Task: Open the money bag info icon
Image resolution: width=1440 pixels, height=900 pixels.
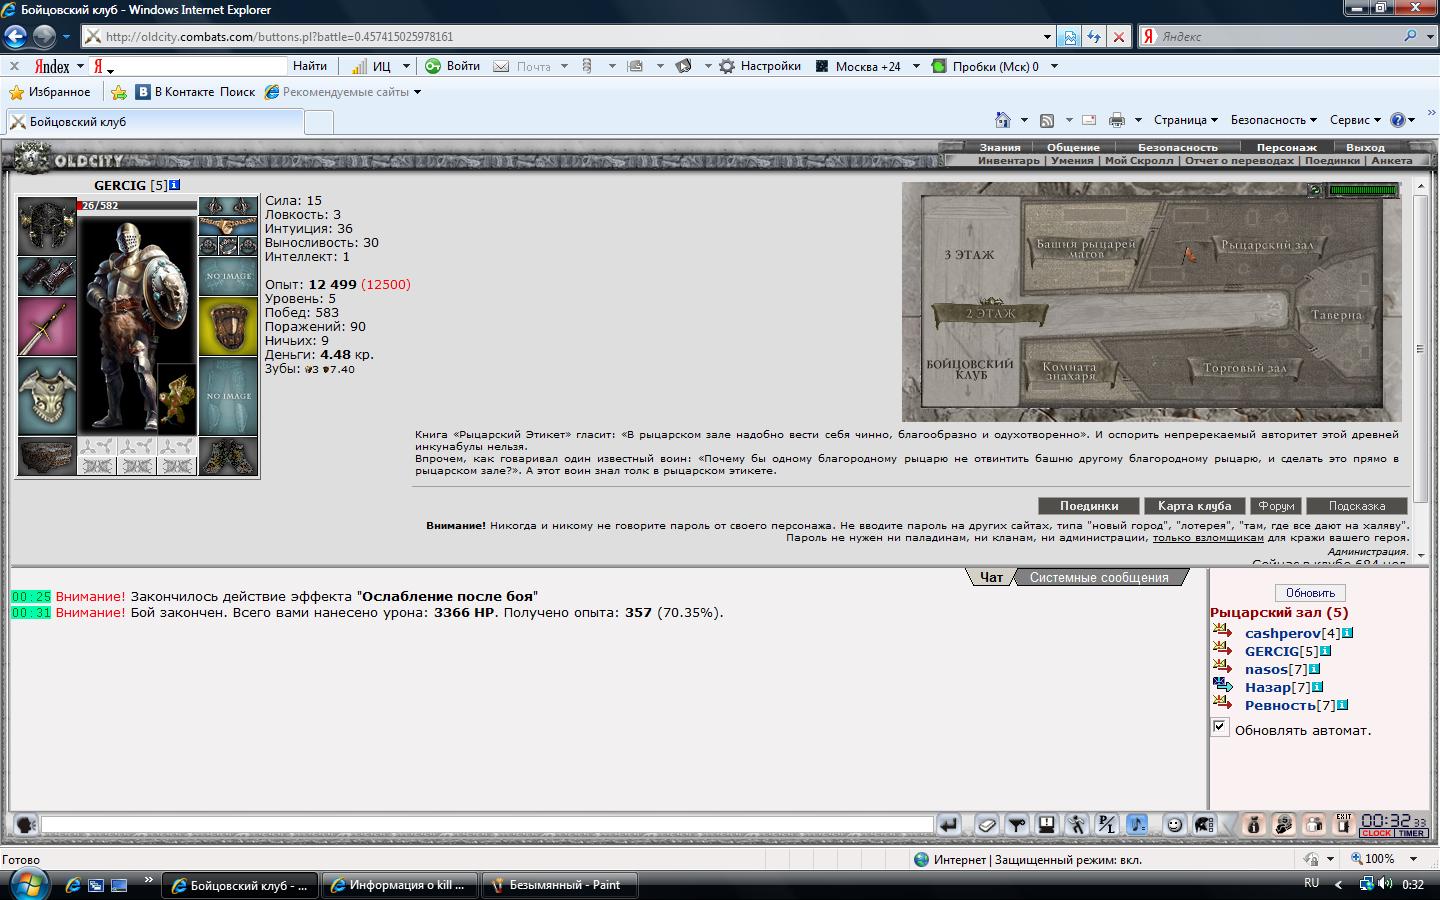Action: 1253,825
